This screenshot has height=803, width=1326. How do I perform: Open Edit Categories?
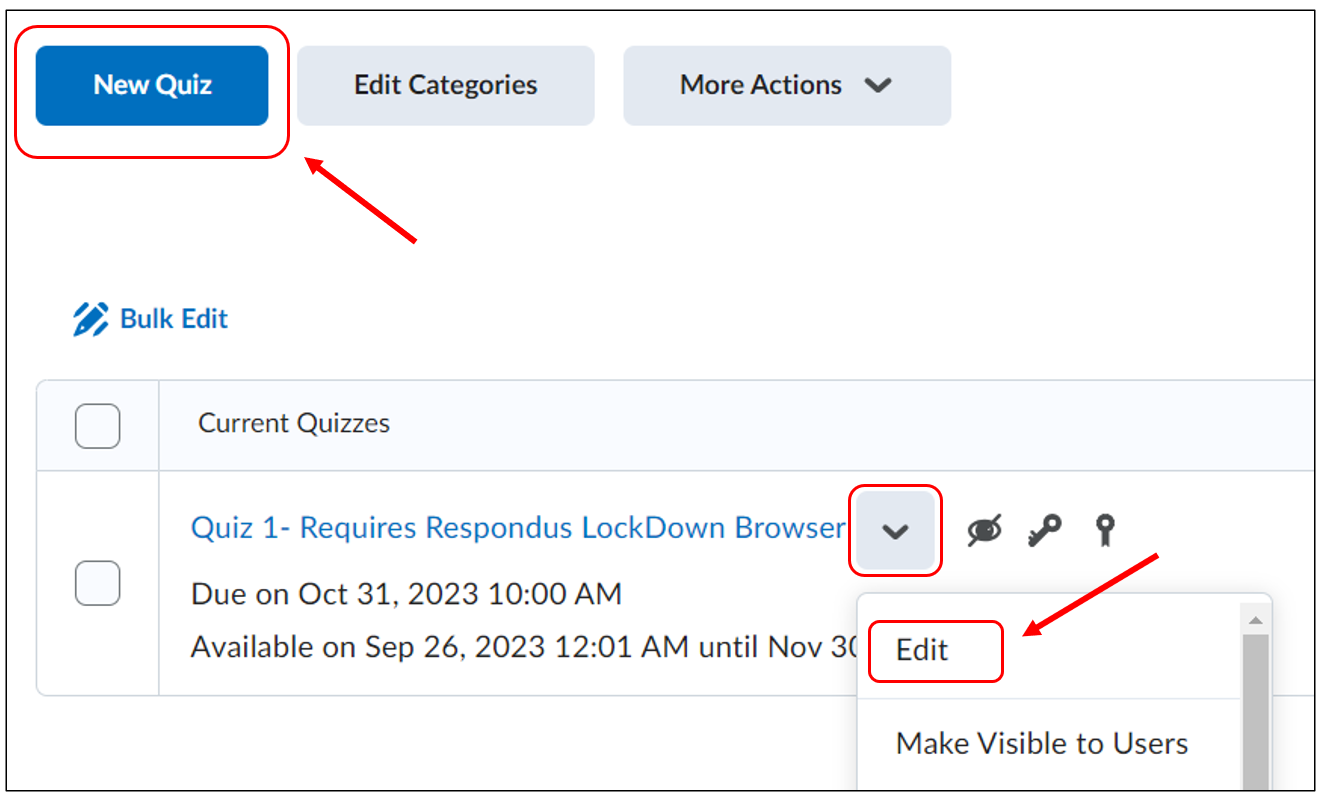point(445,86)
